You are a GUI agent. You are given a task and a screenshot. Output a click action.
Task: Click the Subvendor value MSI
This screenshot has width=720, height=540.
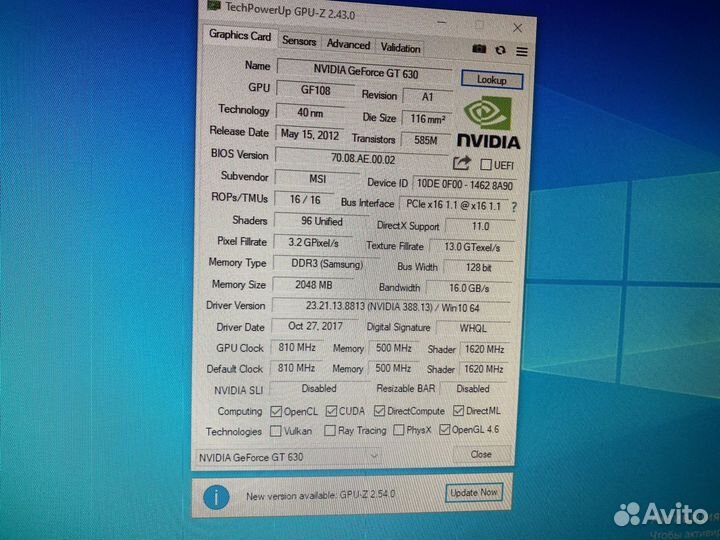pyautogui.click(x=317, y=178)
